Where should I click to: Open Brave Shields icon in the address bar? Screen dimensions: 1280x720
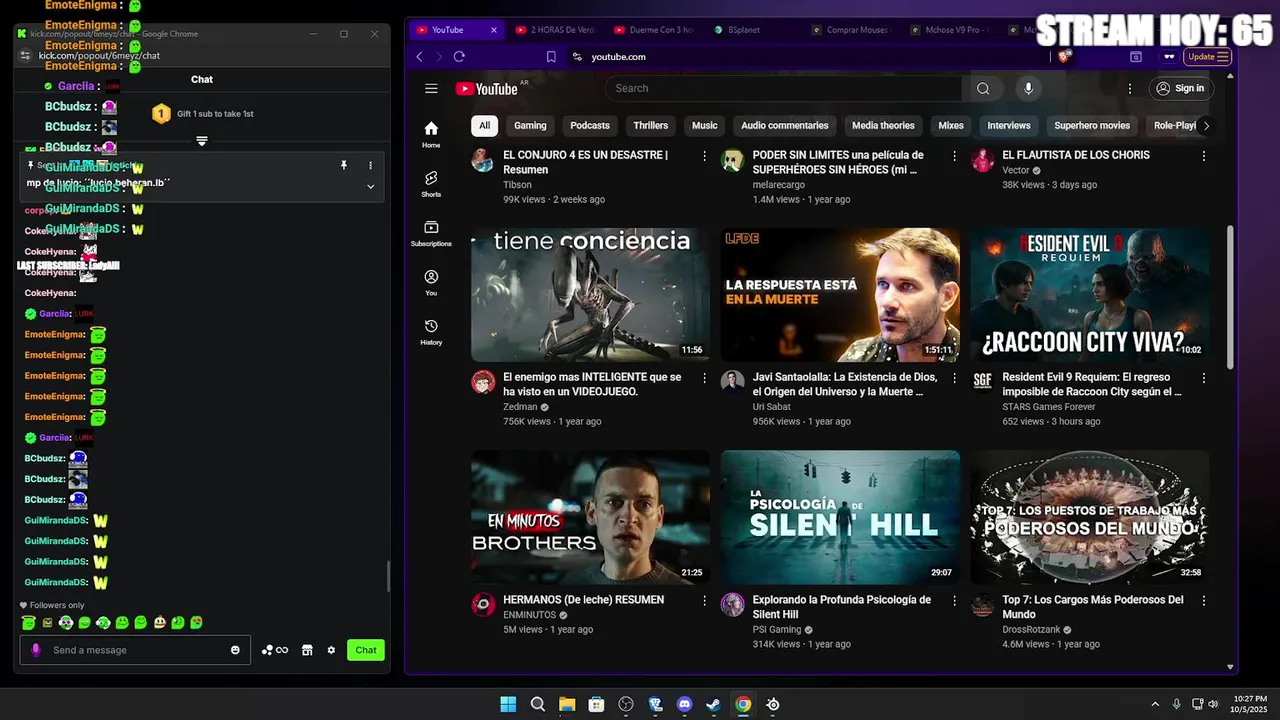[x=1063, y=57]
